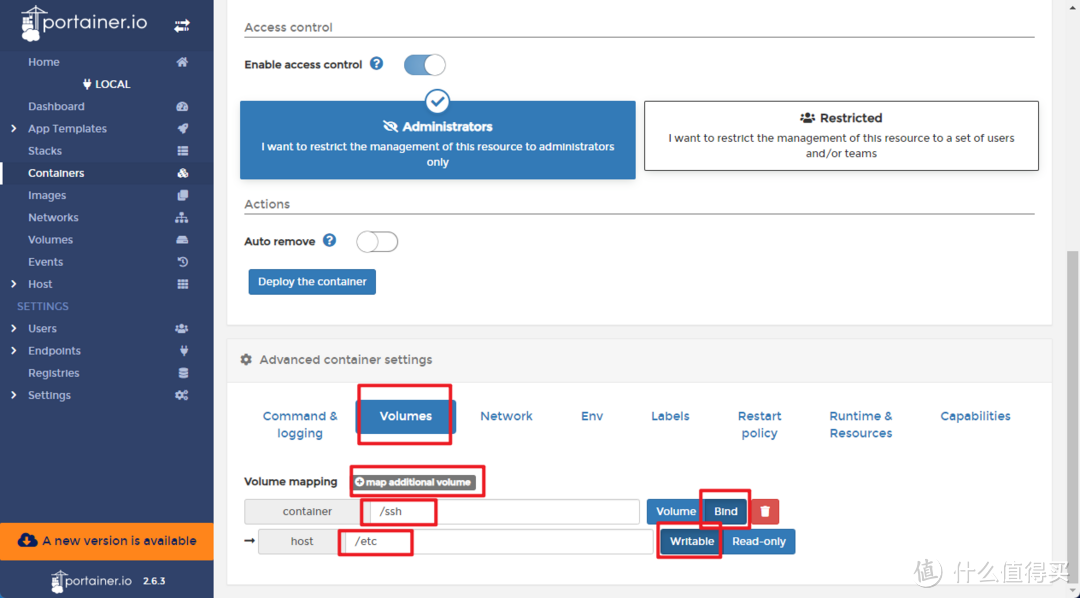
Task: Click help icon next to Enable access control
Action: [376, 64]
